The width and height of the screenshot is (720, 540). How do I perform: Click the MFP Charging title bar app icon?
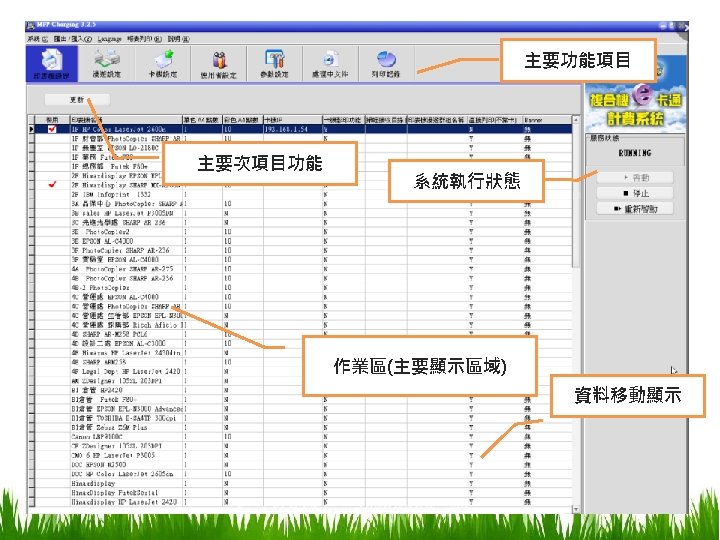point(31,25)
